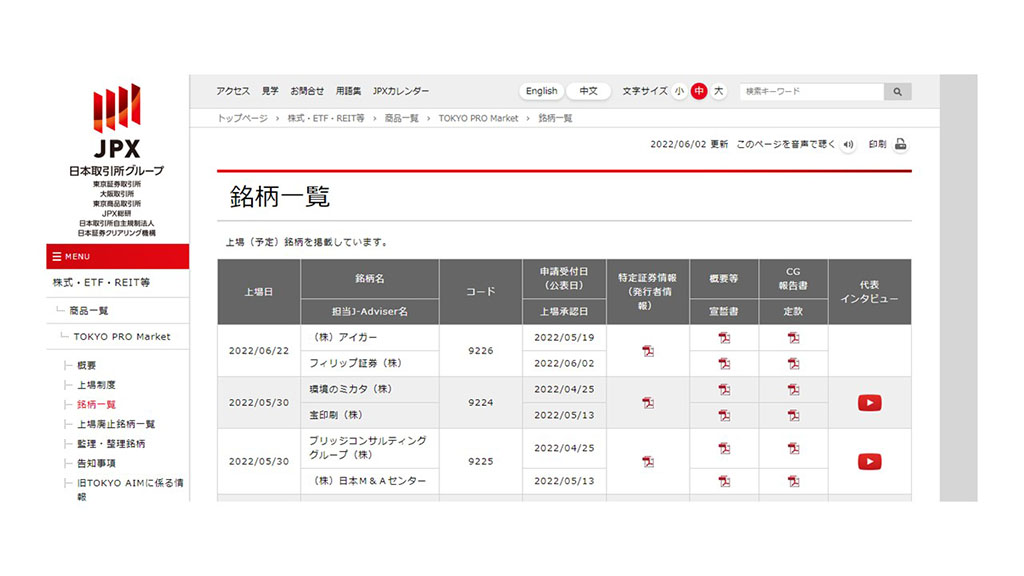This screenshot has height=576, width=1024.
Task: Play the ブリッジコンサルティング interview video
Action: (x=869, y=461)
